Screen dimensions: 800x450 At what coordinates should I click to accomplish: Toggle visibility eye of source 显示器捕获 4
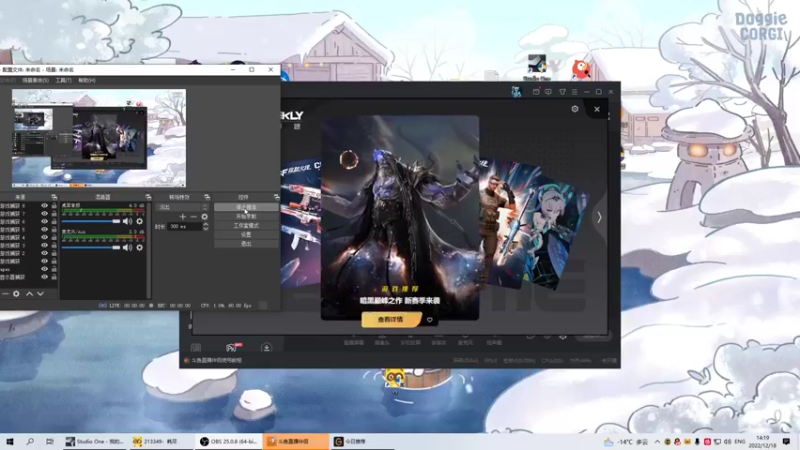[x=44, y=237]
